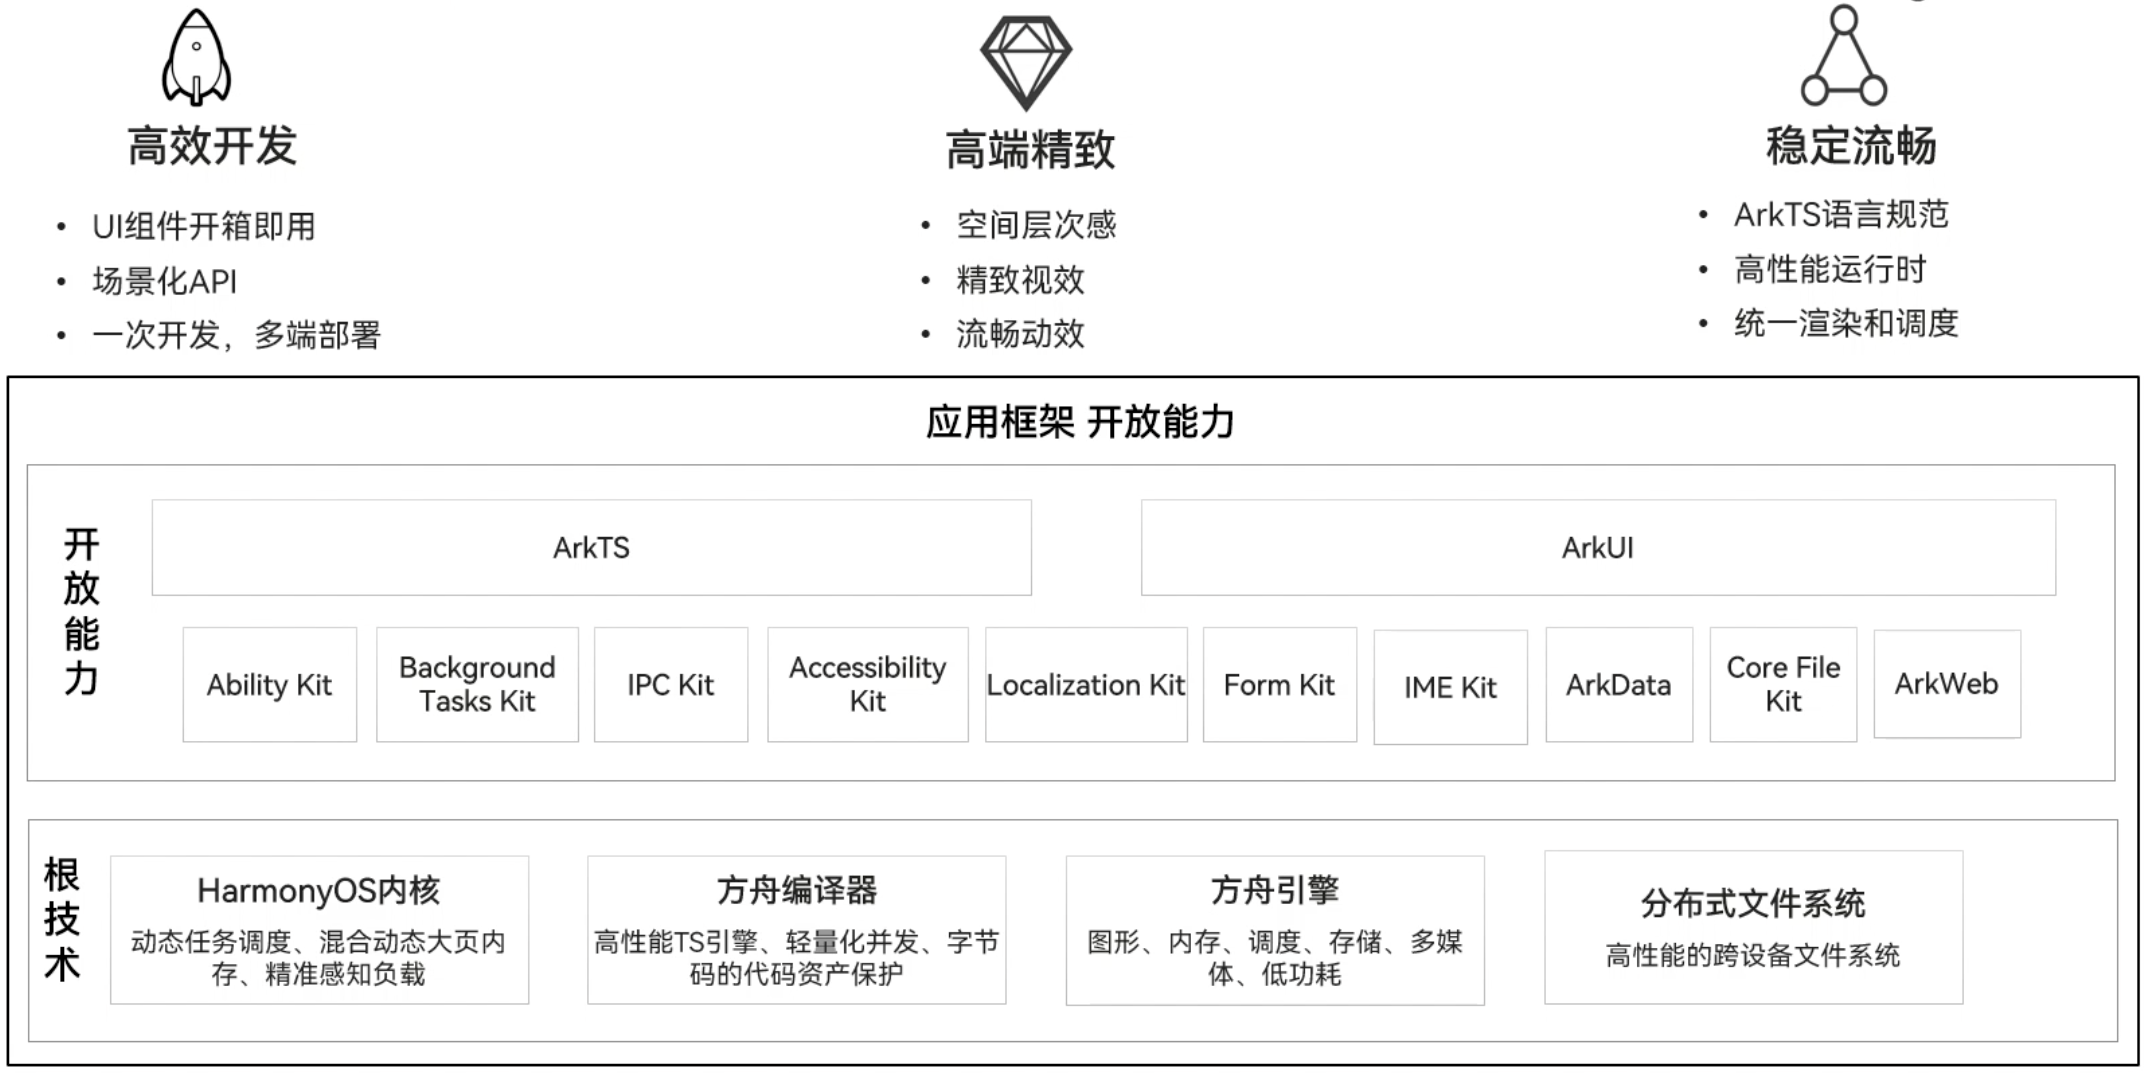Click the 方舟引擎 heading
The height and width of the screenshot is (1074, 2146).
point(1275,890)
